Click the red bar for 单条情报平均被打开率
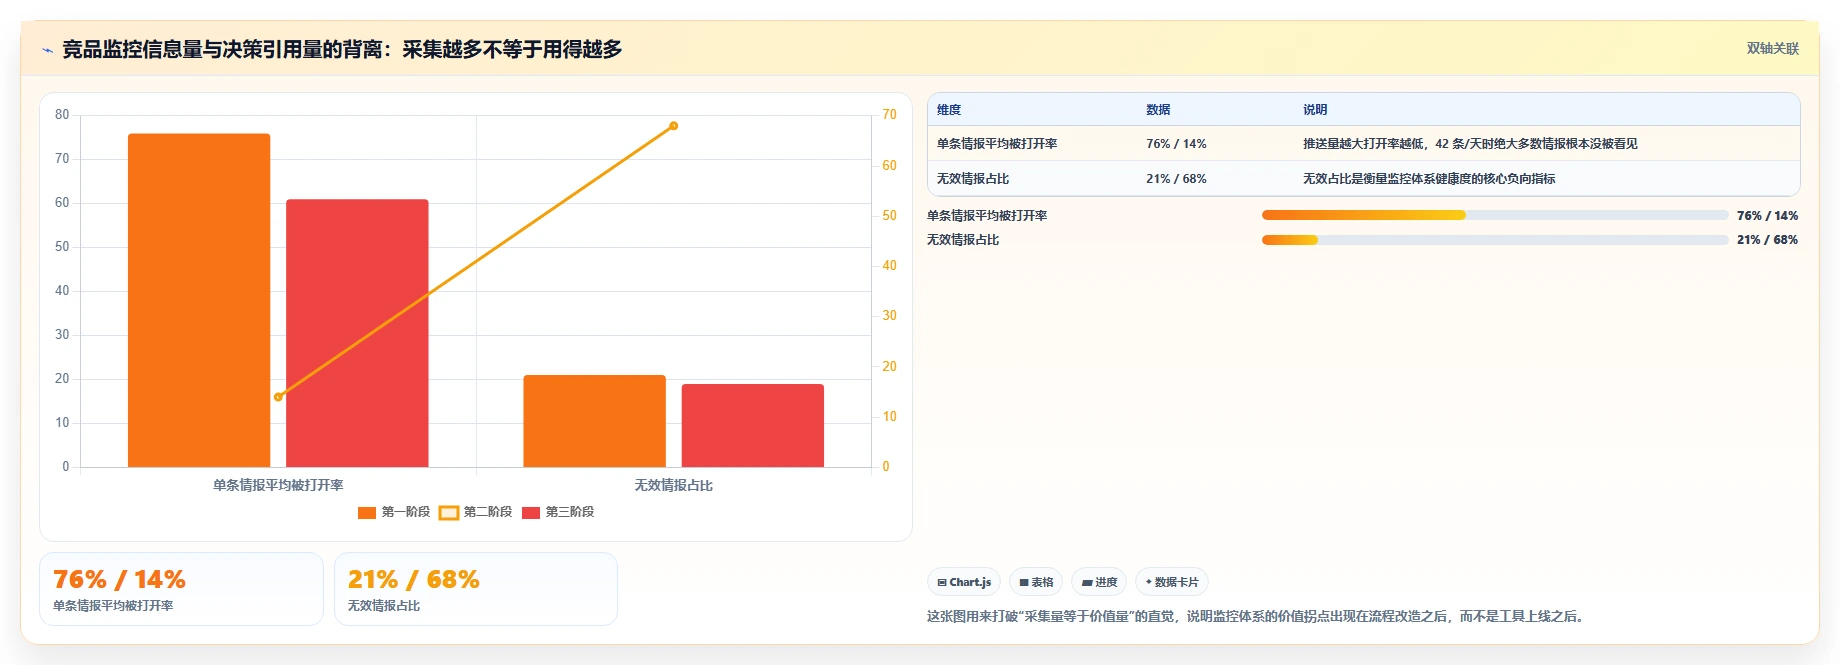 [357, 333]
